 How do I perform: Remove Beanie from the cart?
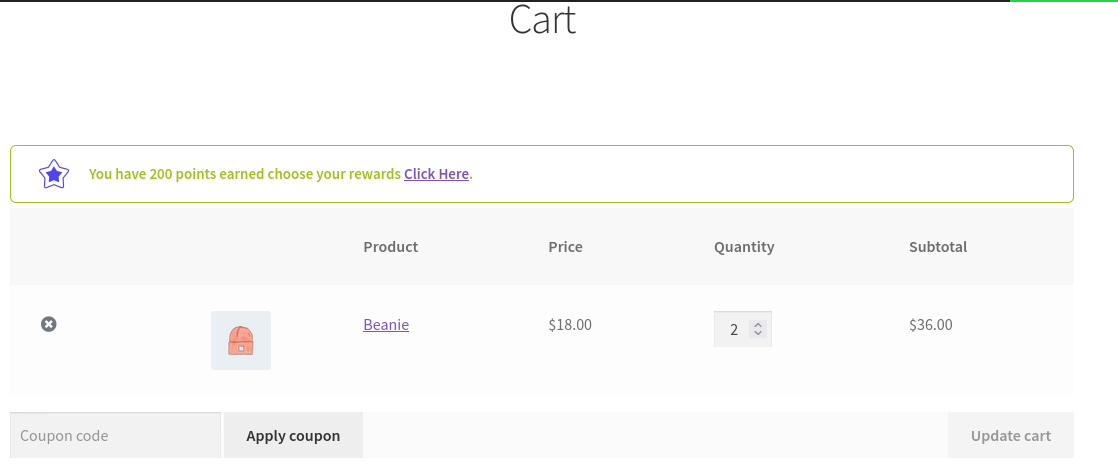click(48, 325)
